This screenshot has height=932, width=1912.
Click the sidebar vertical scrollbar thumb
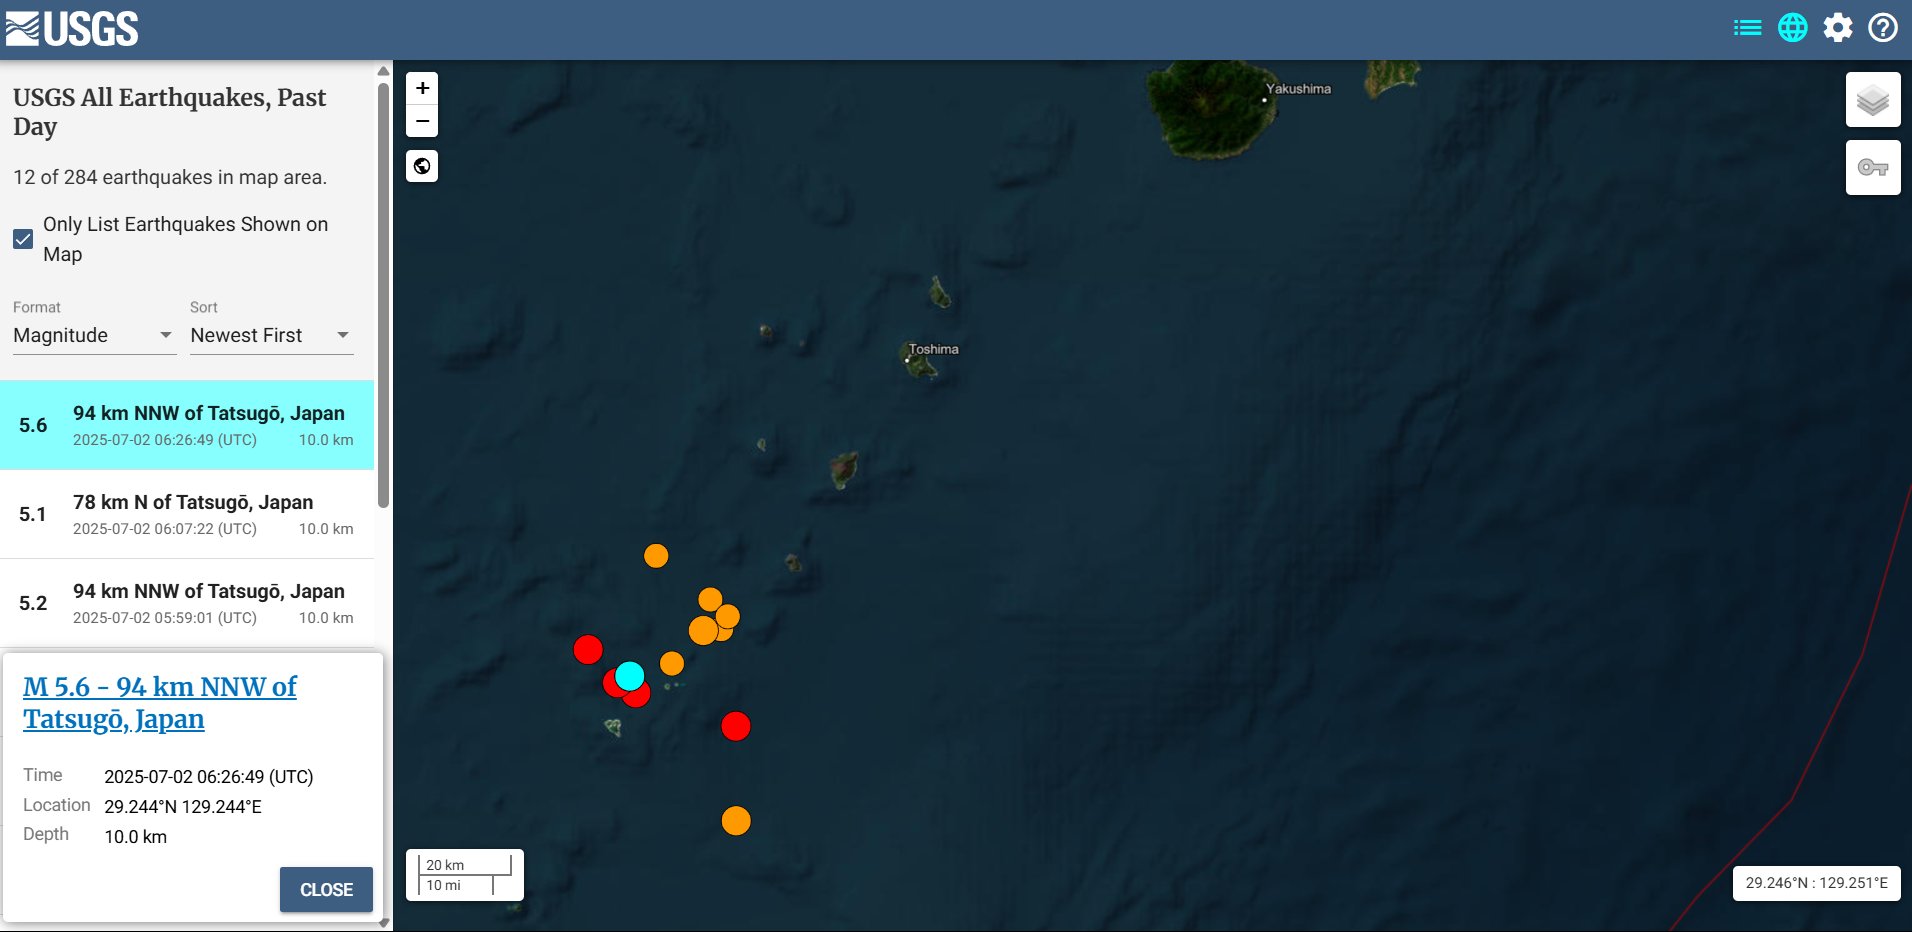[x=383, y=295]
